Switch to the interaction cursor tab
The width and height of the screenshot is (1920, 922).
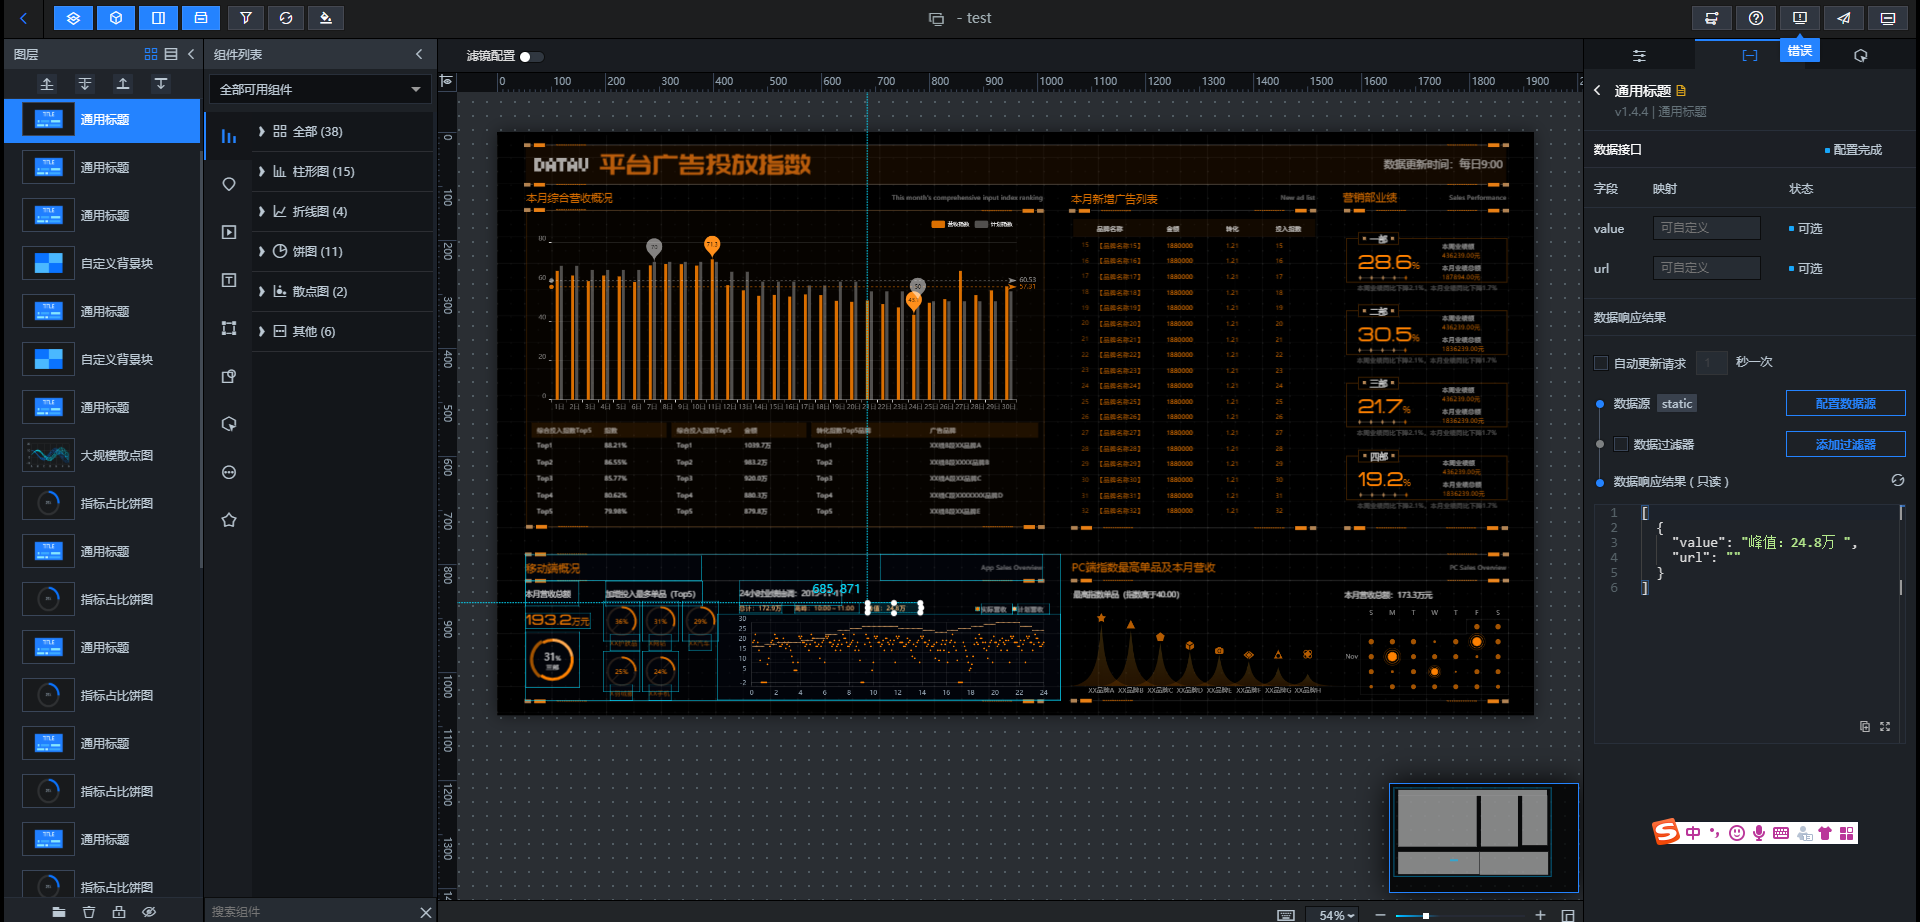point(1861,56)
